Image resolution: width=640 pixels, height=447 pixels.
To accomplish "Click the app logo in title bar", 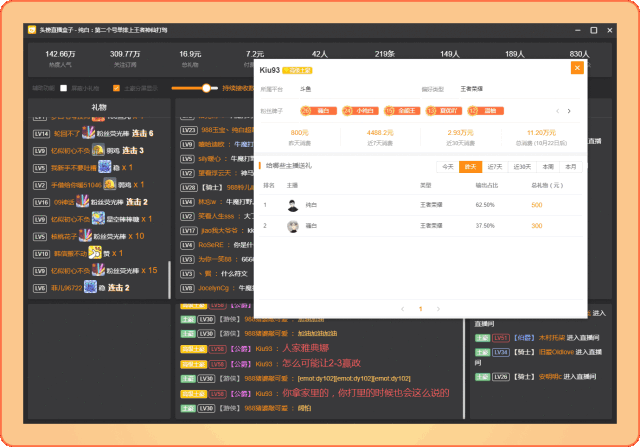I will pyautogui.click(x=32, y=32).
